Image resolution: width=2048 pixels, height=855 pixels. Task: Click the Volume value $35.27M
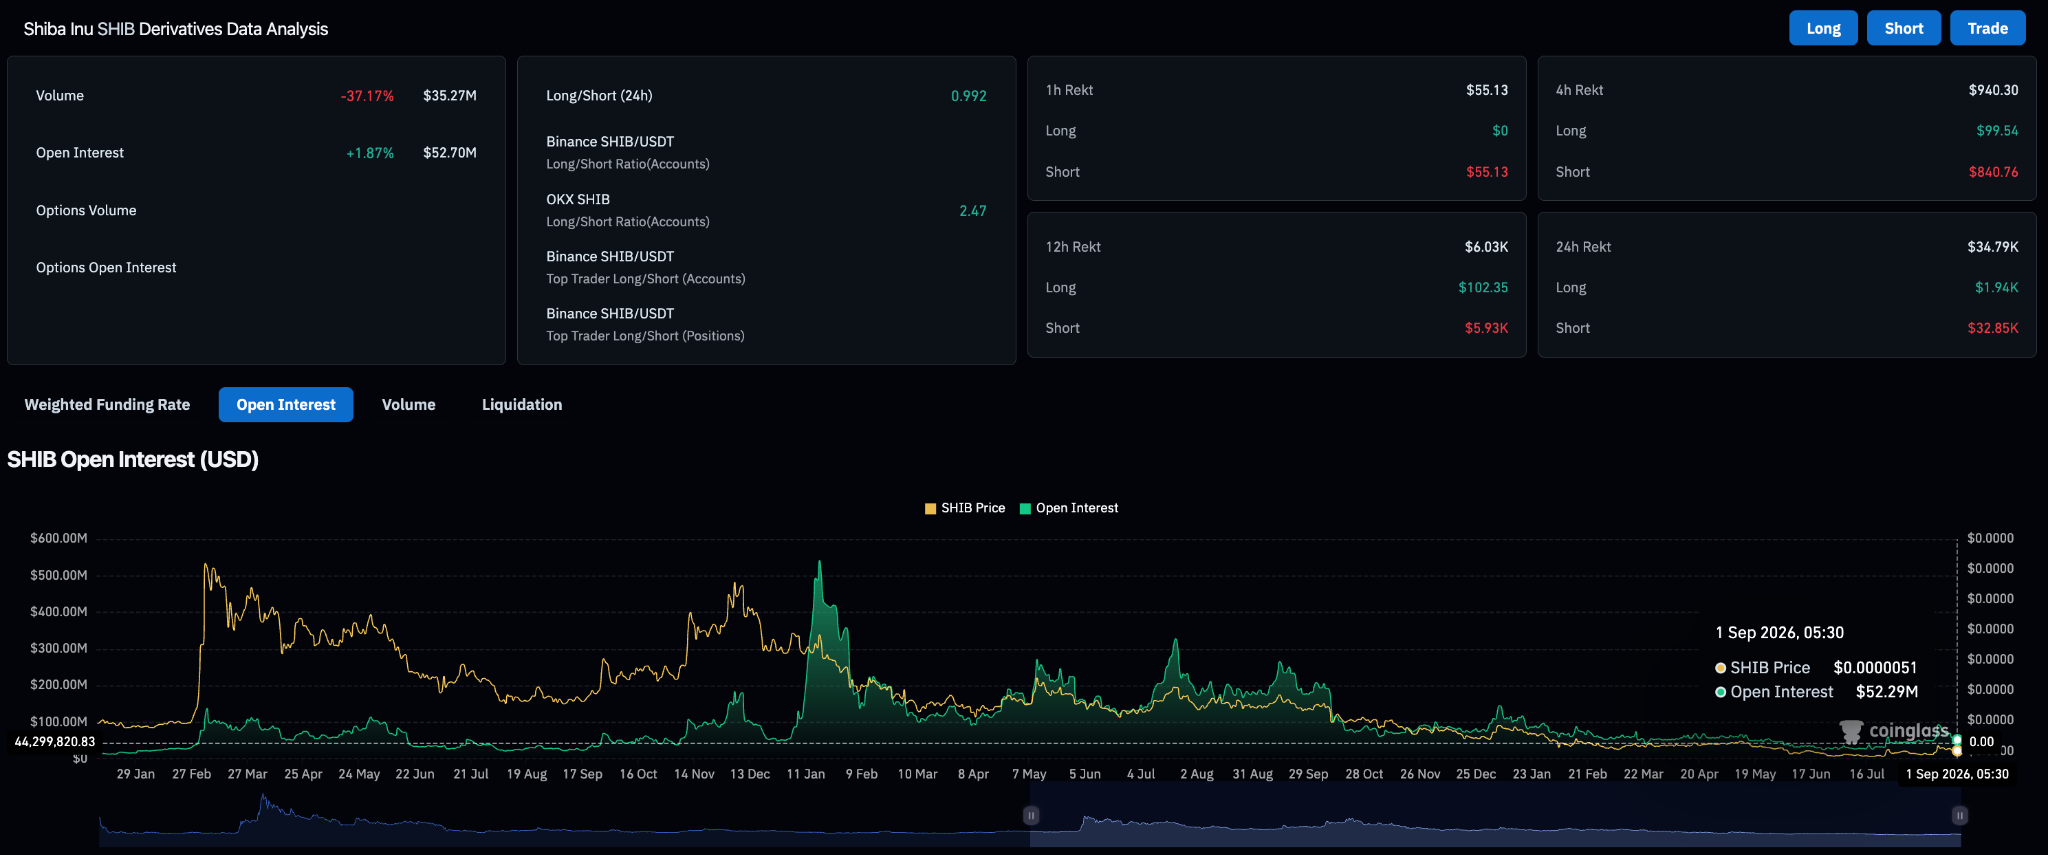450,96
